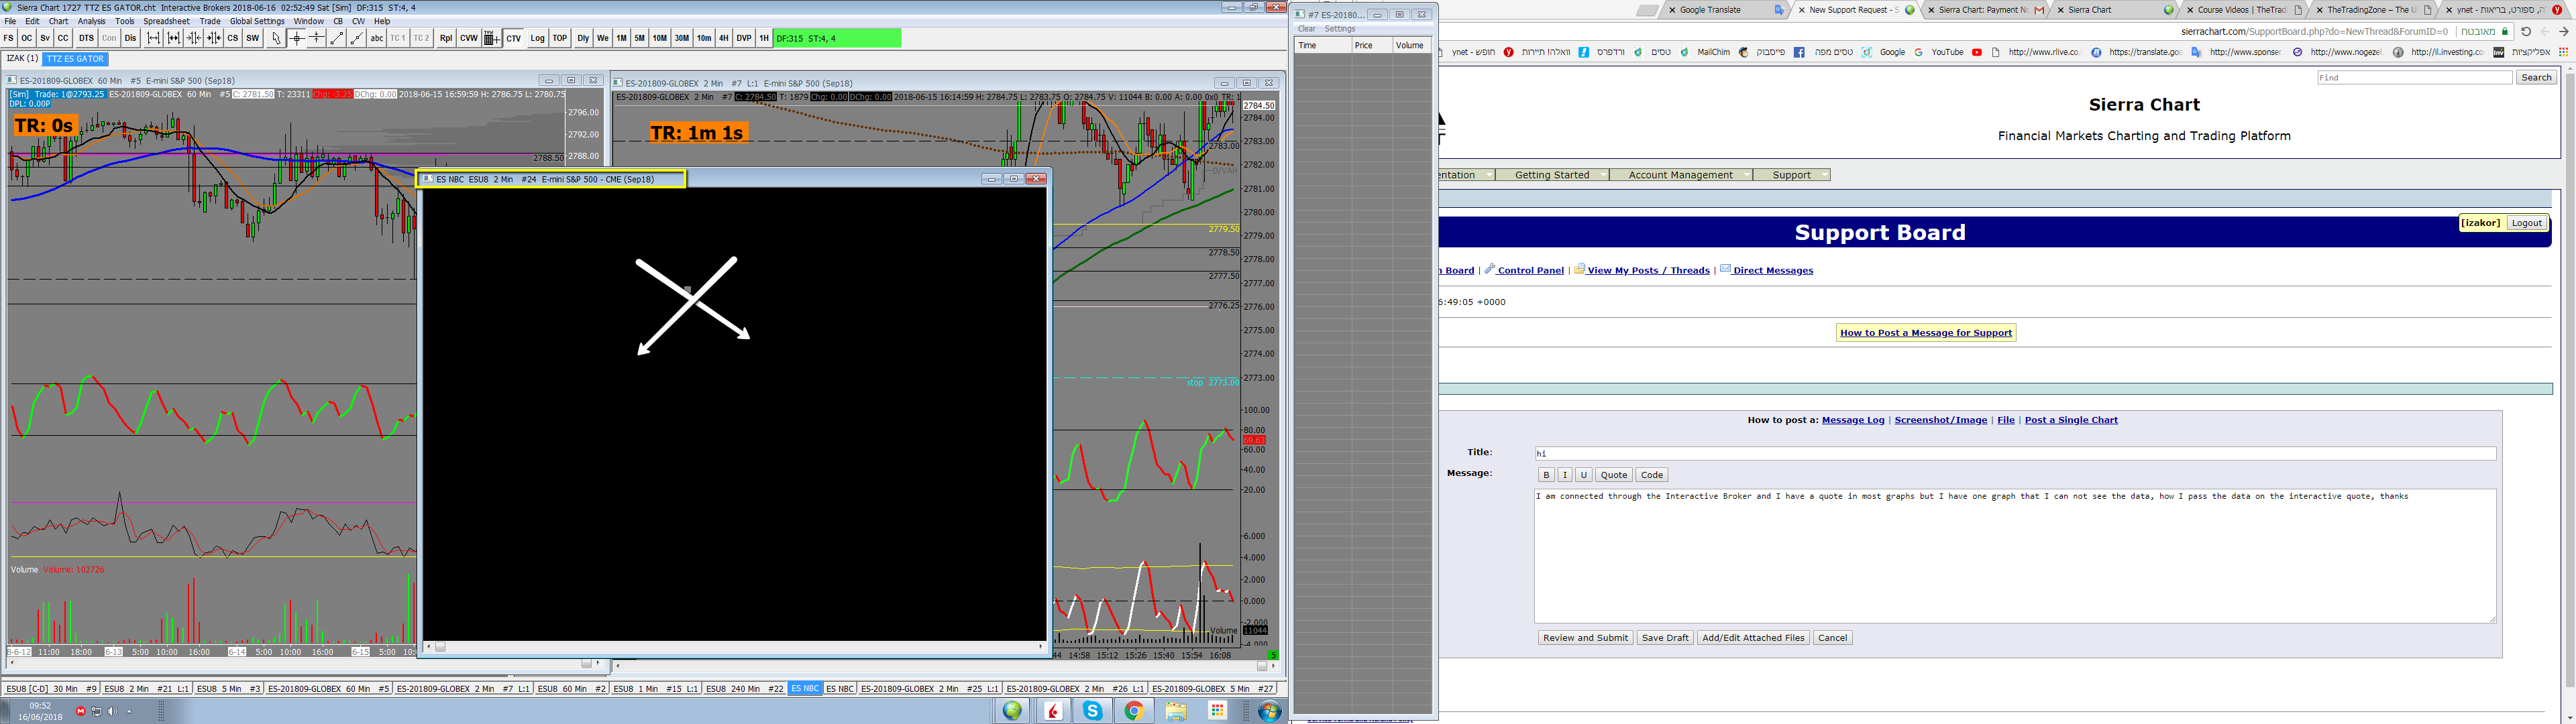Click the expand bar spacing icon
This screenshot has width=2576, height=724.
154,38
